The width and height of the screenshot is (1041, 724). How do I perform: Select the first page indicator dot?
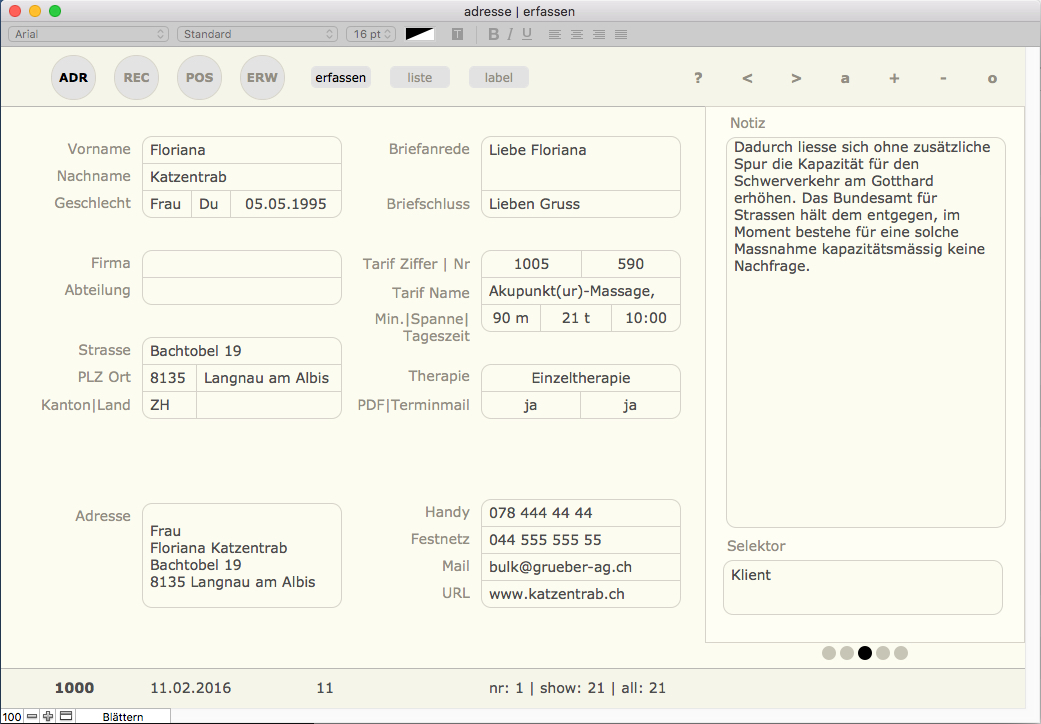point(829,653)
